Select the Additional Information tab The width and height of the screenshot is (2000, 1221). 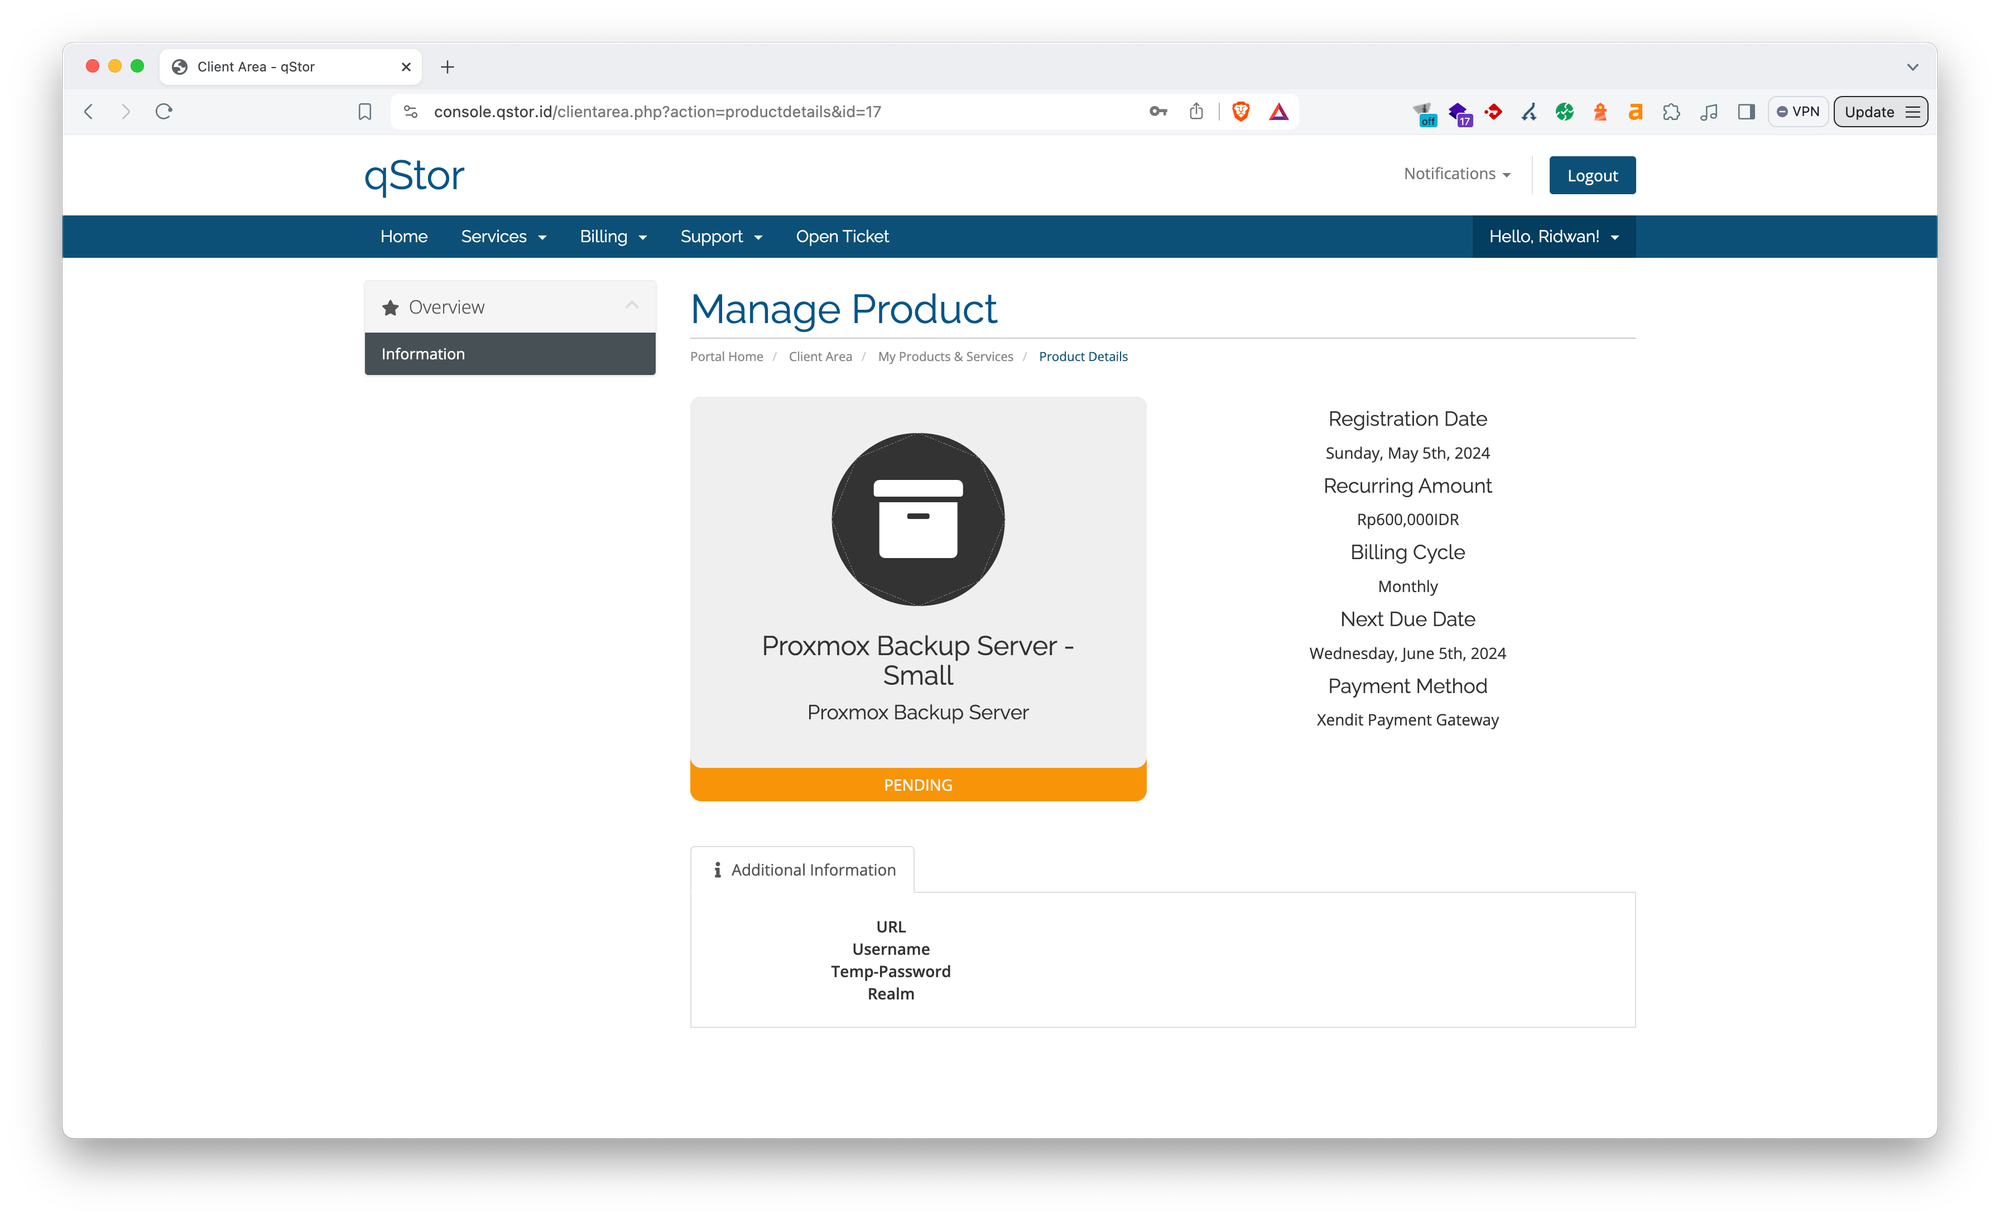pyautogui.click(x=803, y=870)
